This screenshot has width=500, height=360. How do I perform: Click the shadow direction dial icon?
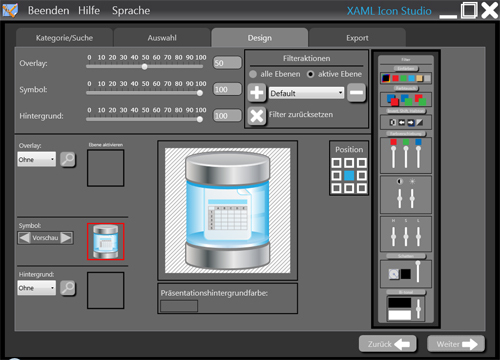click(x=394, y=274)
